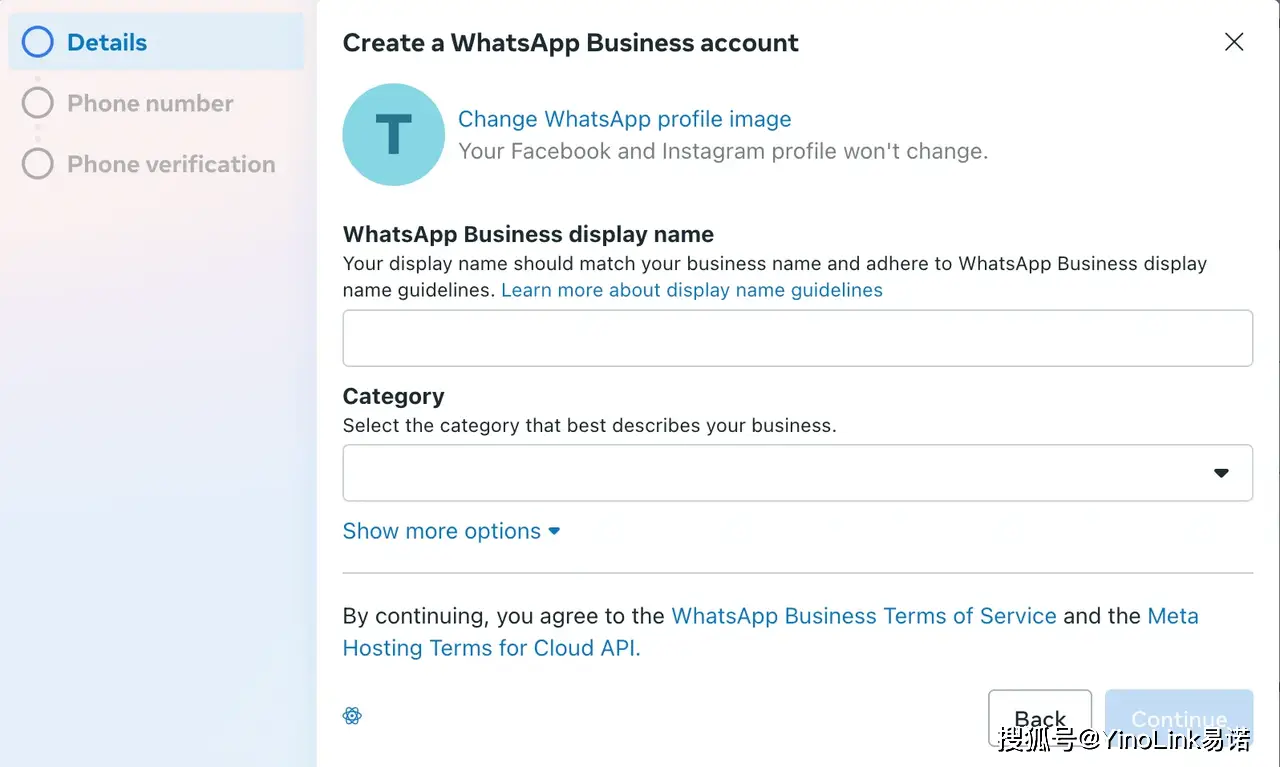The width and height of the screenshot is (1280, 767).
Task: Select the Phone verification step circle
Action: click(37, 164)
